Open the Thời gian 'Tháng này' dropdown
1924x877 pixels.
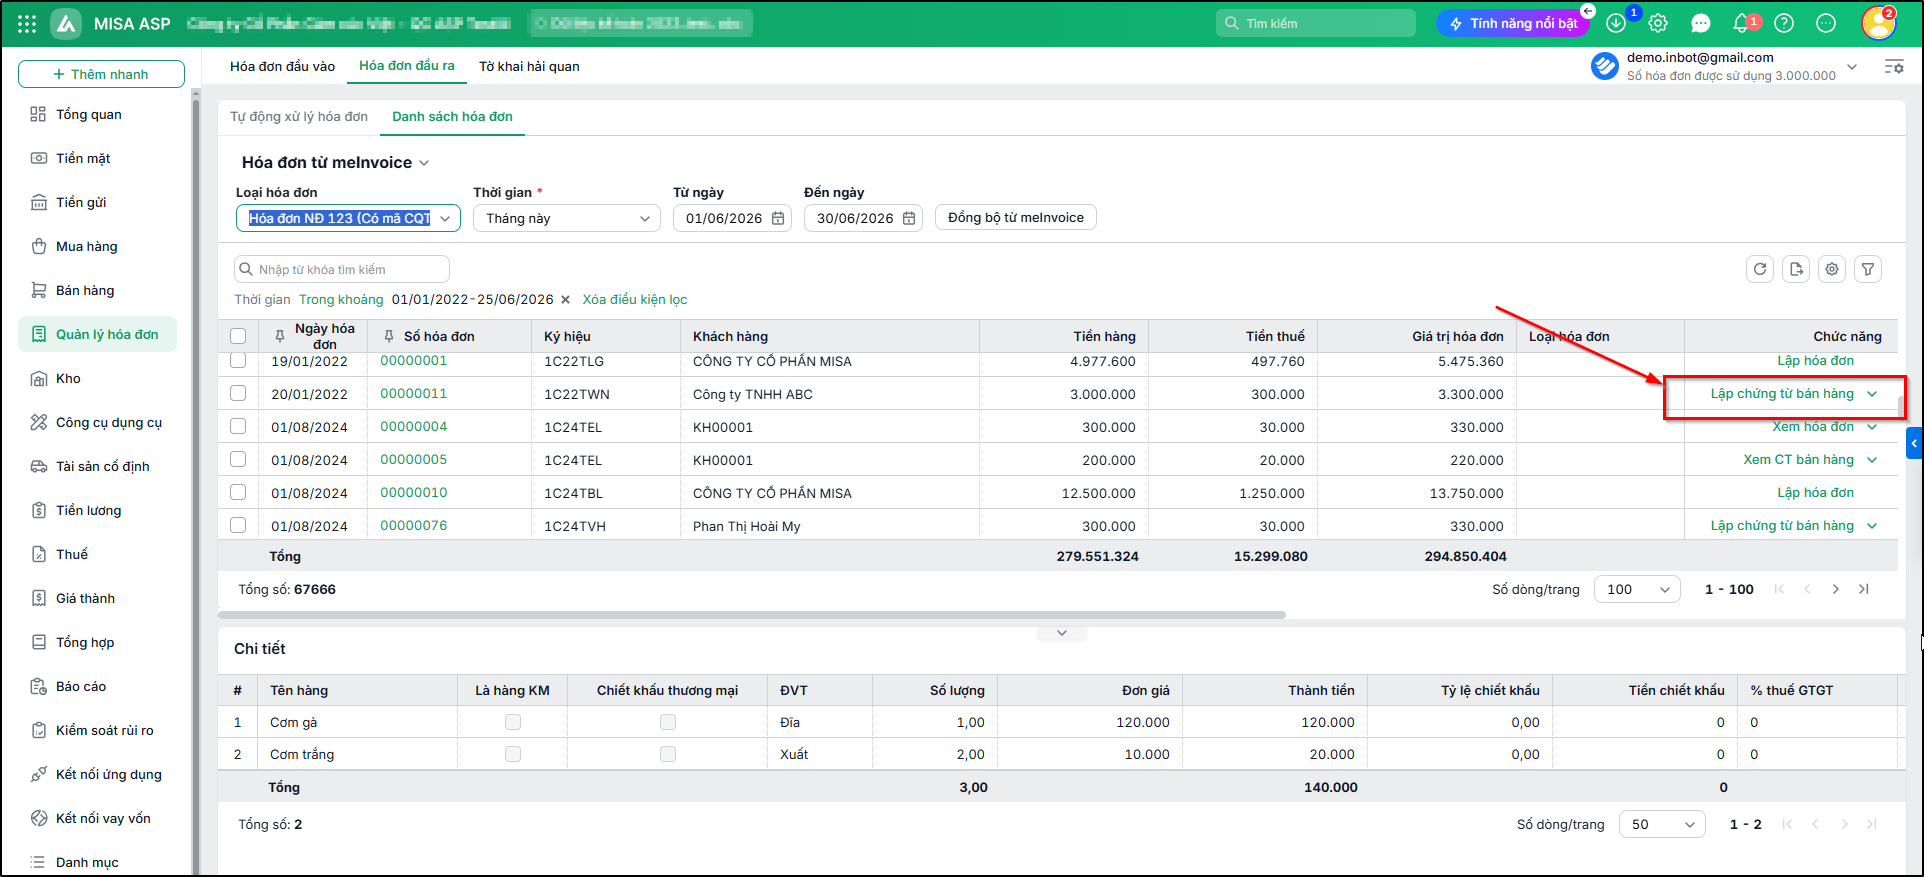[x=567, y=218]
